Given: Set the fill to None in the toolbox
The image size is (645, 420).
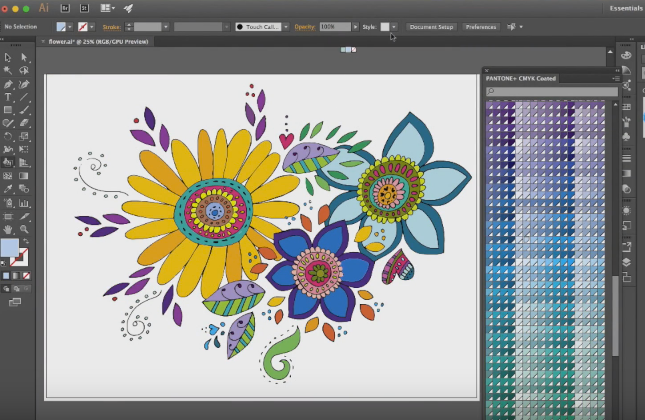Looking at the screenshot, I should [24, 275].
